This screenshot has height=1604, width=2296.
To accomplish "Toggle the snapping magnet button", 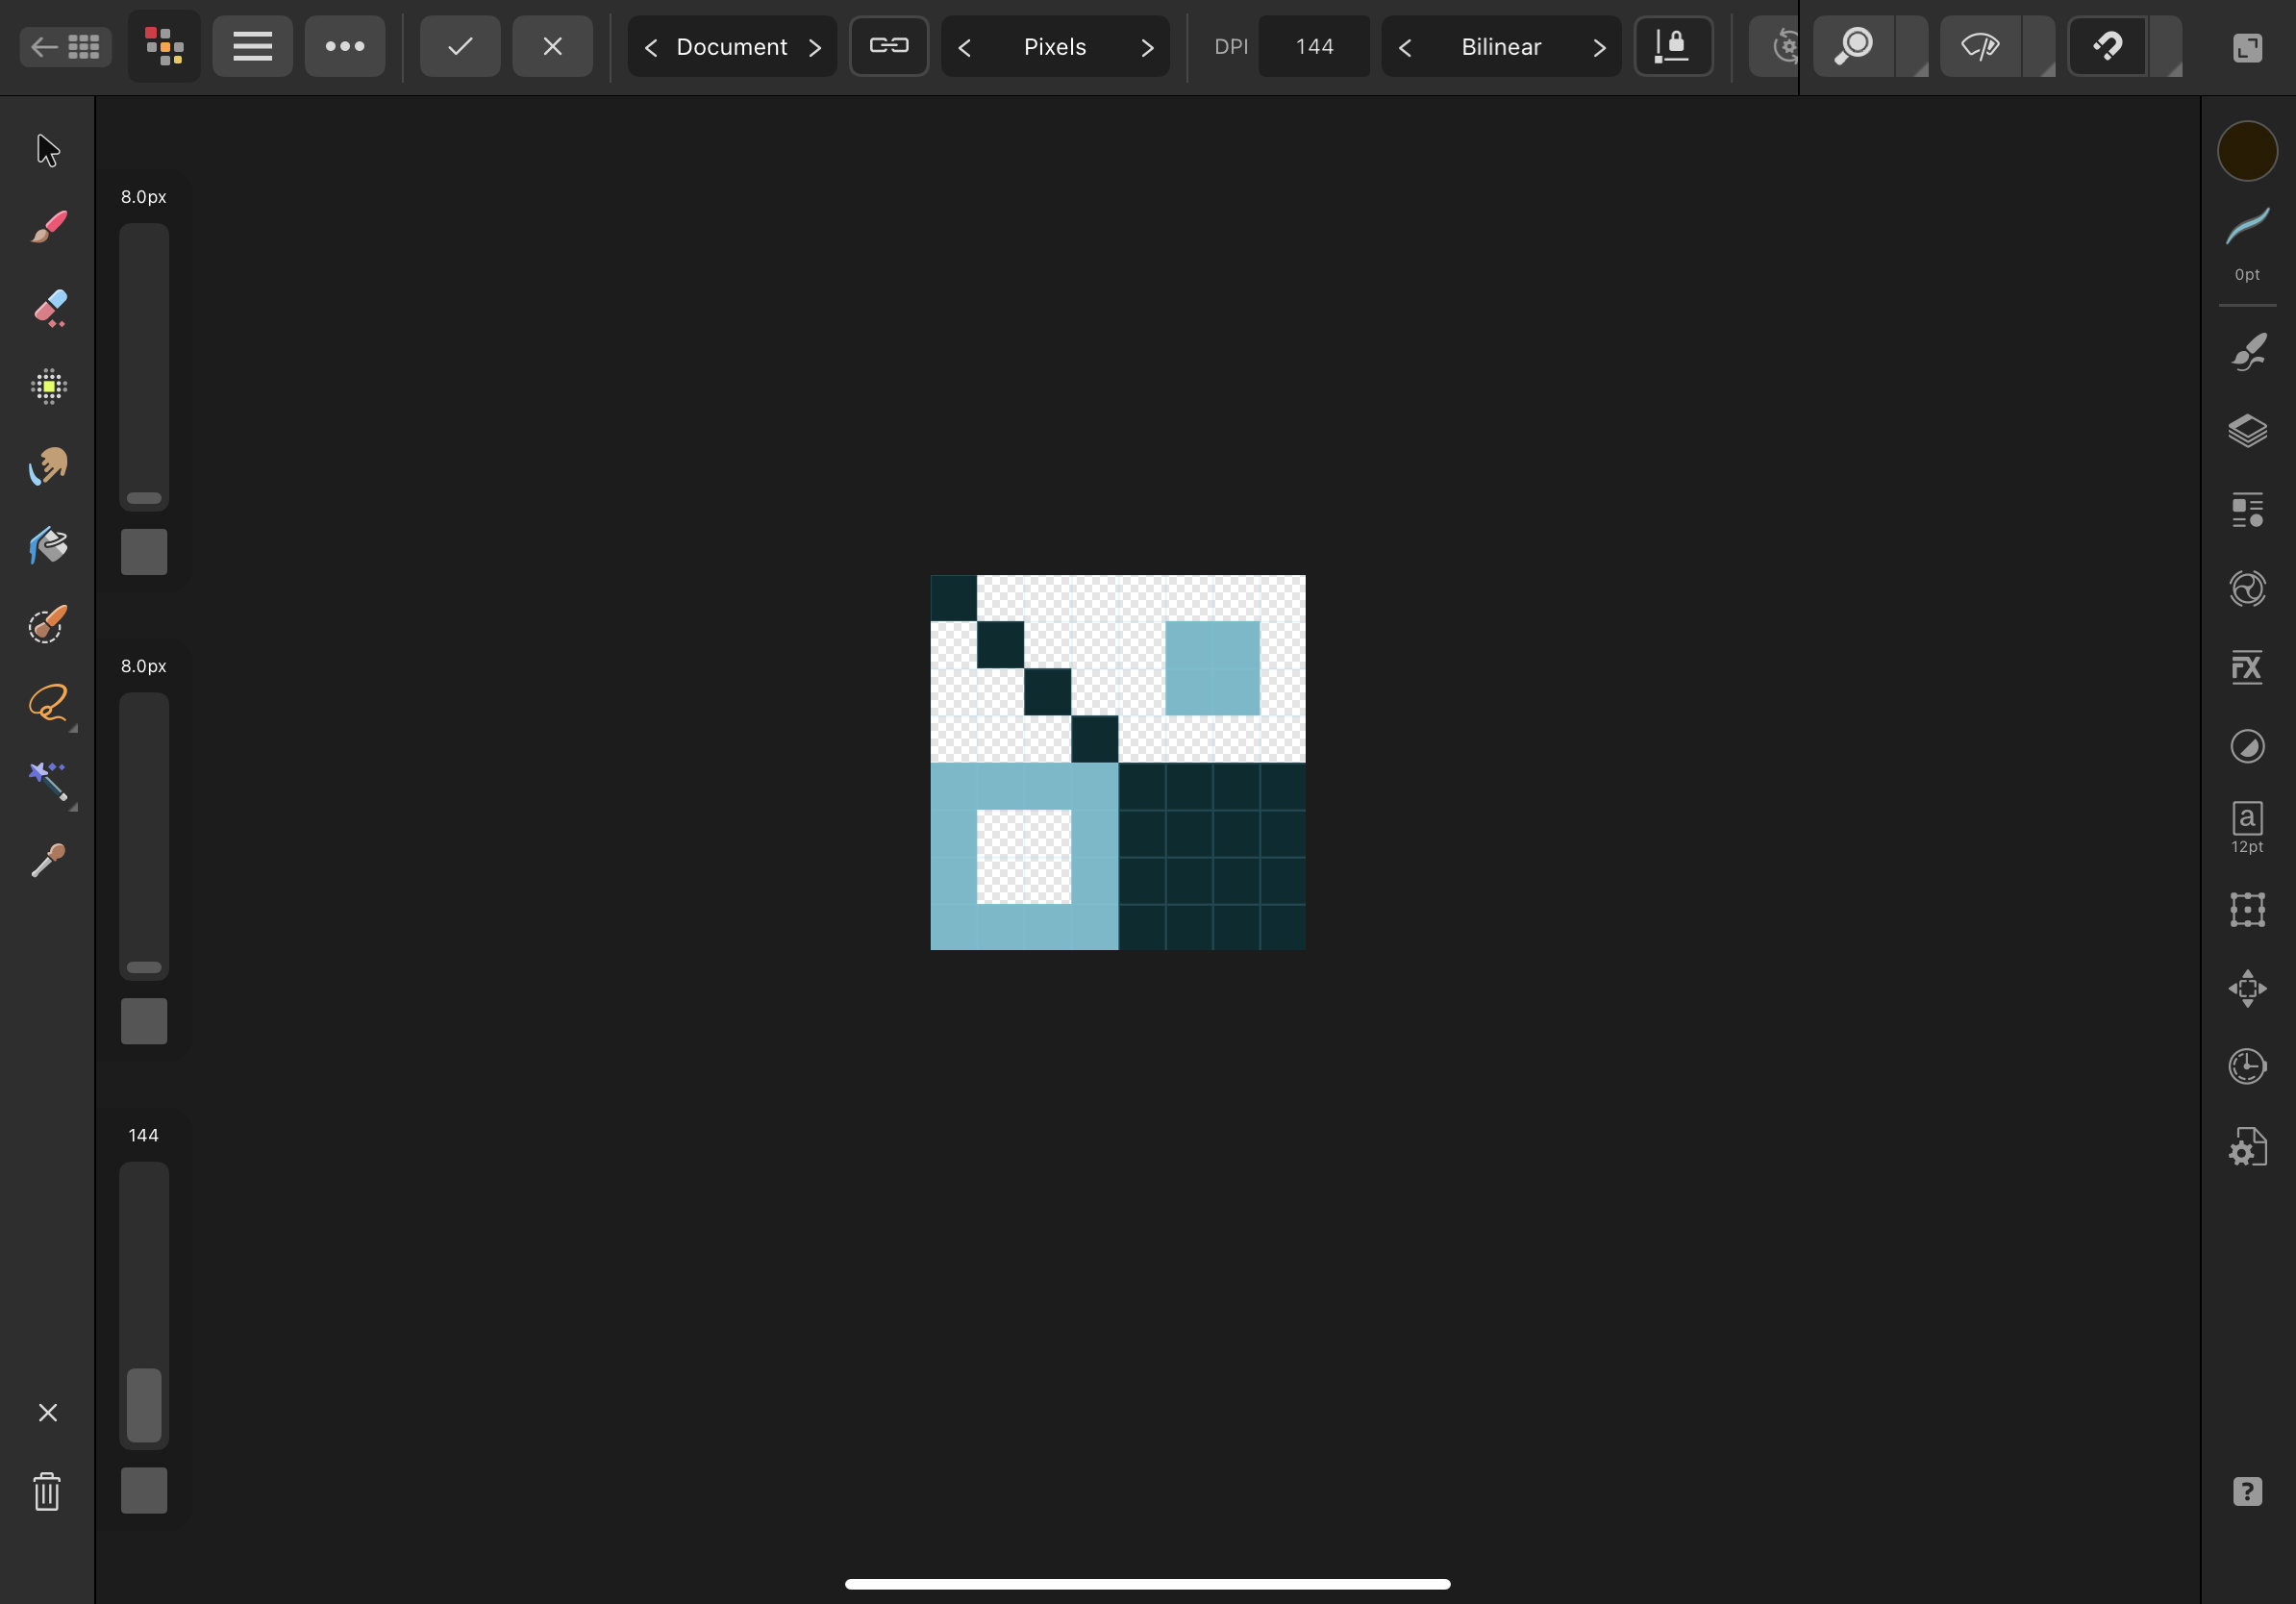I will pos(2107,46).
